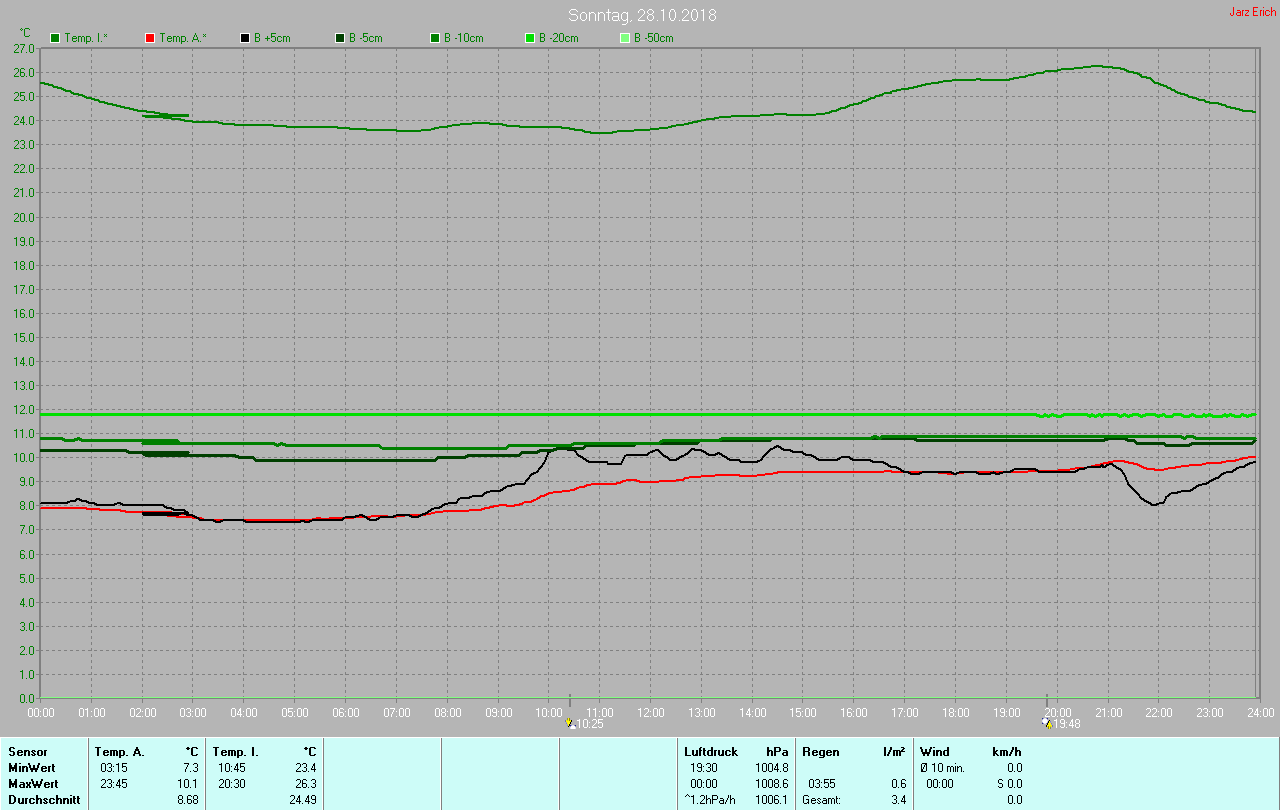Click the 'hPa' unit header
The width and height of the screenshot is (1280, 810).
coord(777,752)
